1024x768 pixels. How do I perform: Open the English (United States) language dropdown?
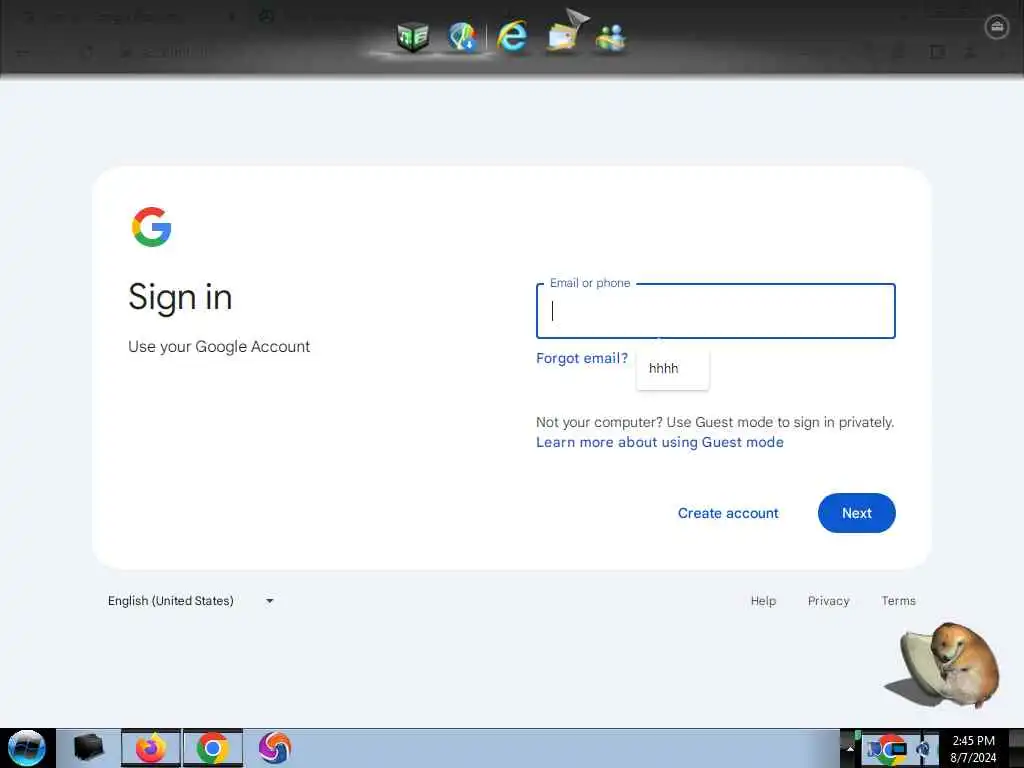(191, 601)
